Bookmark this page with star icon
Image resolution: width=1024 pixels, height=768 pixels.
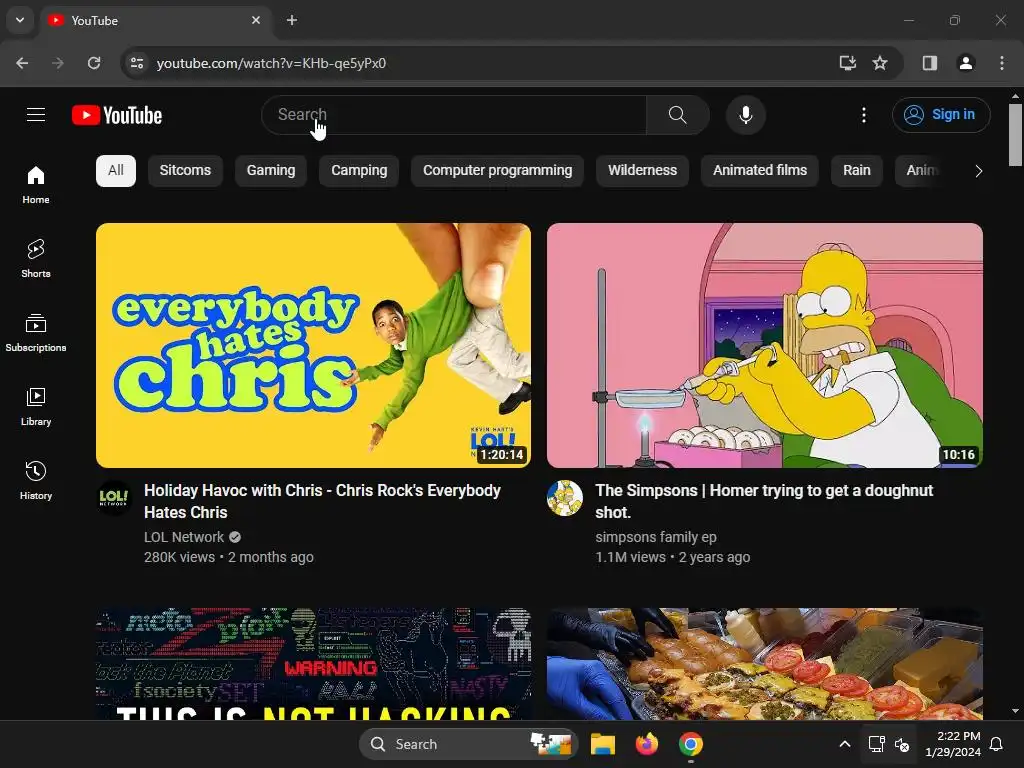click(880, 63)
